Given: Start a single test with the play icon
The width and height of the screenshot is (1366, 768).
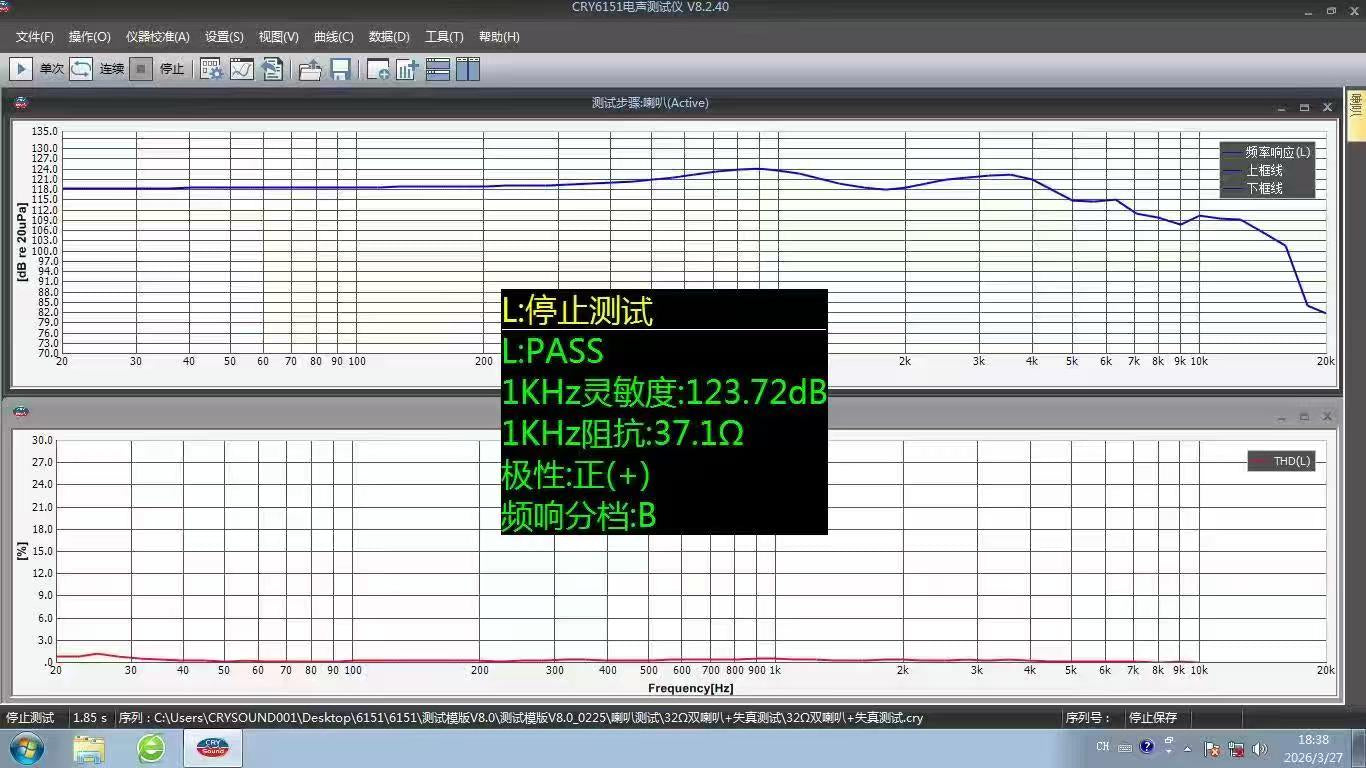Looking at the screenshot, I should coord(20,69).
